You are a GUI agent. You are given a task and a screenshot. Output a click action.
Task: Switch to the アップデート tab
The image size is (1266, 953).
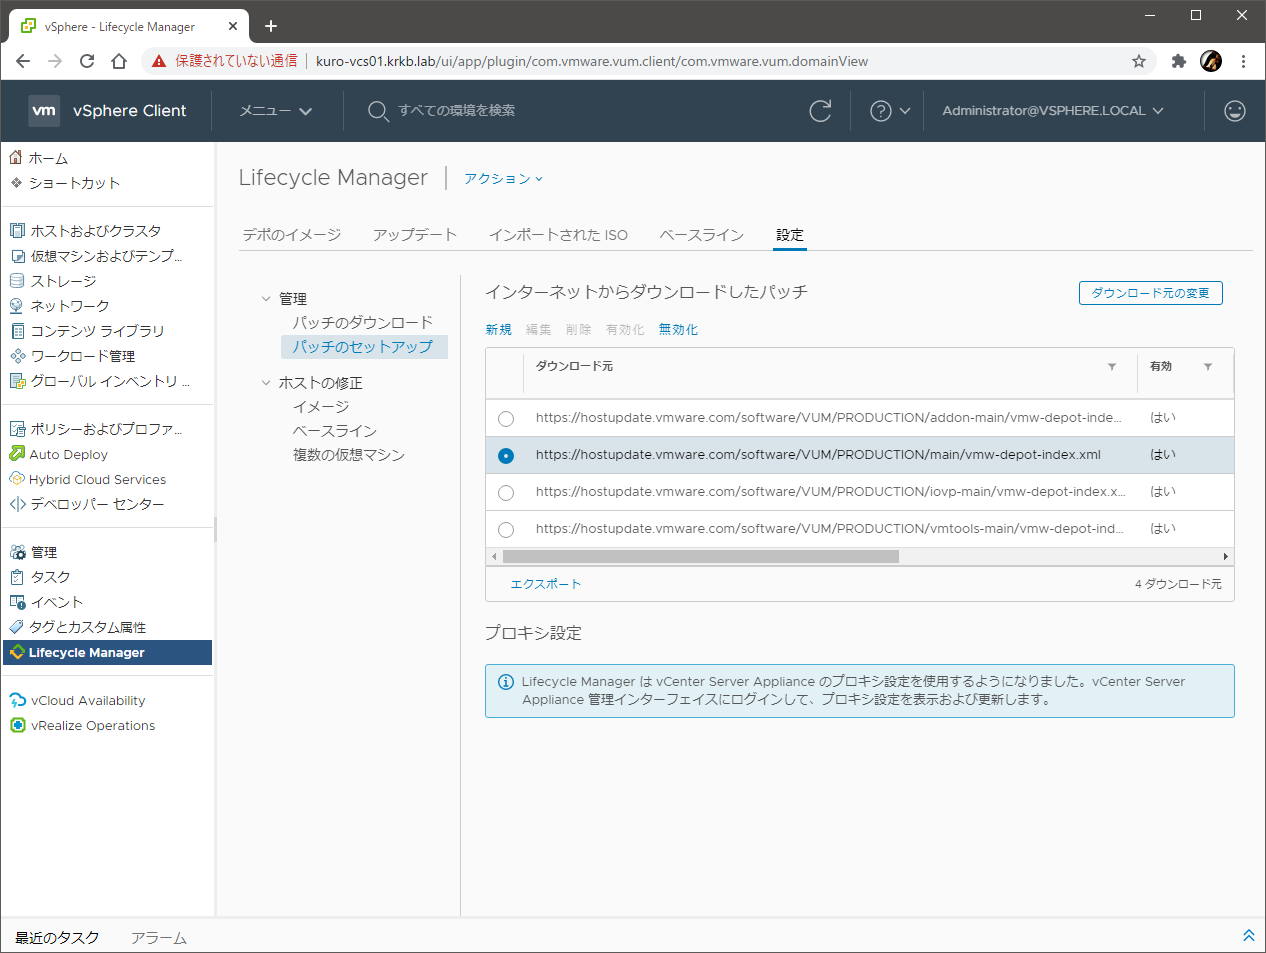pyautogui.click(x=414, y=235)
